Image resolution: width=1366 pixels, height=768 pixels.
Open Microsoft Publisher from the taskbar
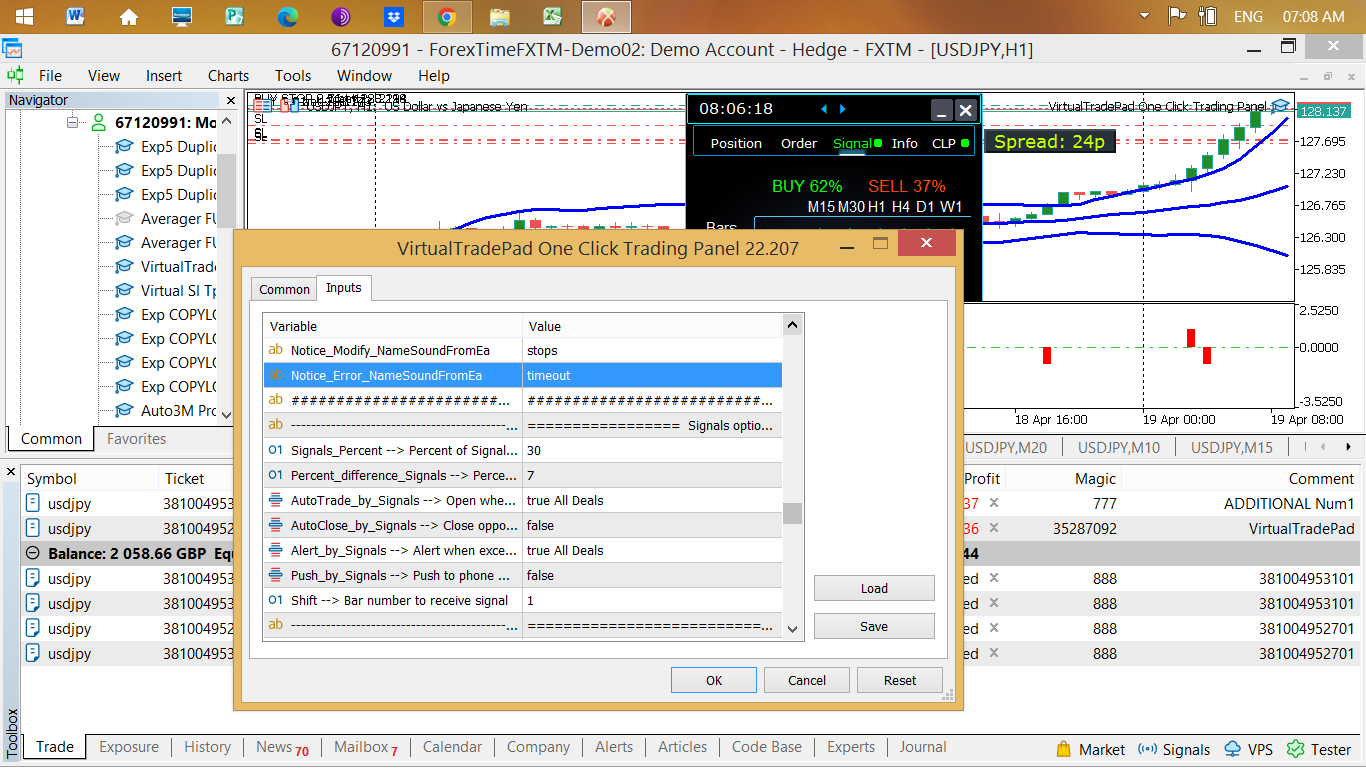(235, 16)
